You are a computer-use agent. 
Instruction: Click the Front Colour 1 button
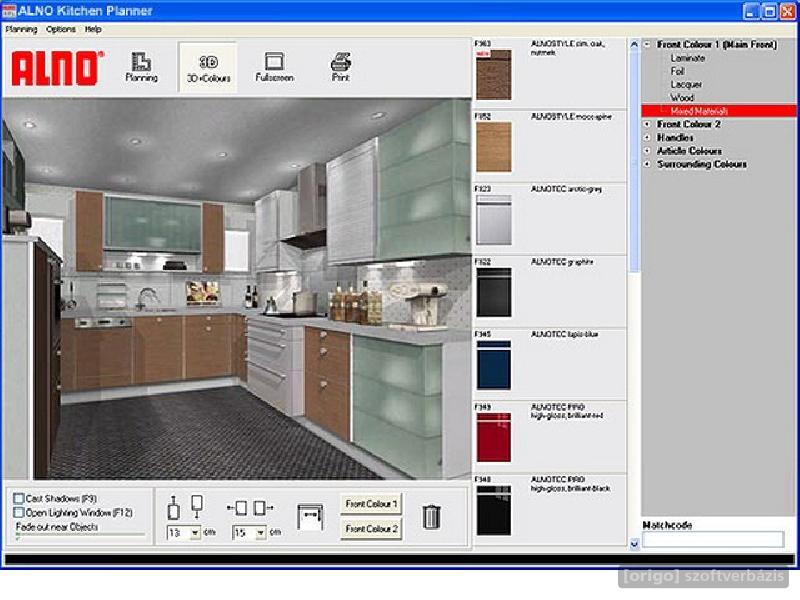(x=371, y=504)
